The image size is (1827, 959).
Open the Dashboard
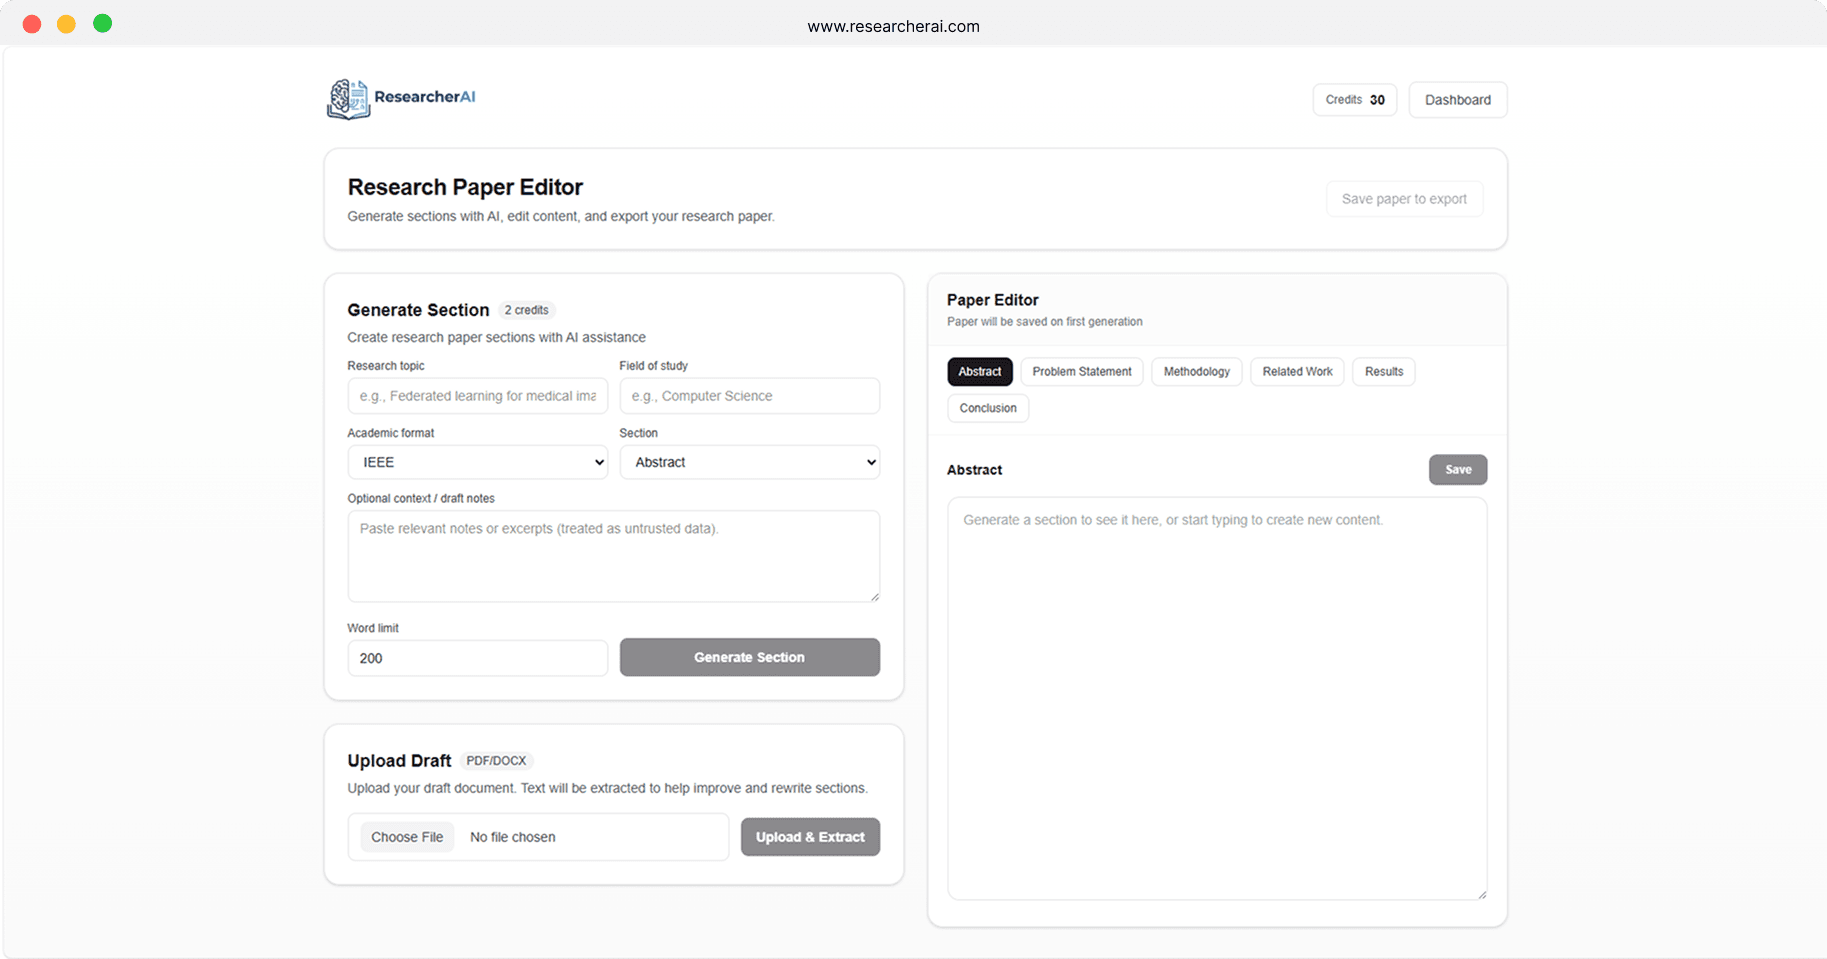click(1457, 99)
